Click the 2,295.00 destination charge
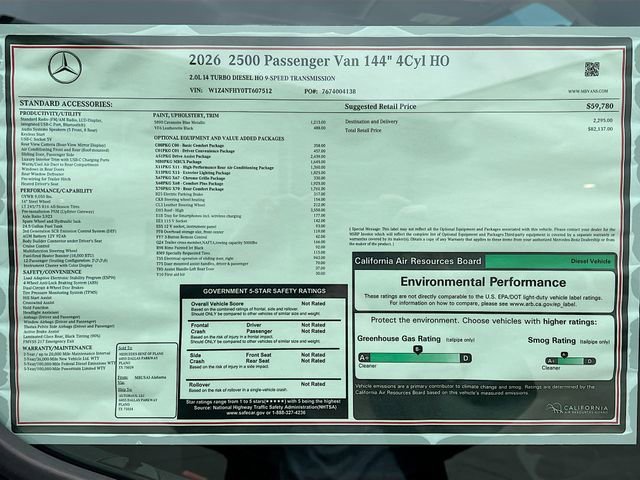 (x=603, y=120)
